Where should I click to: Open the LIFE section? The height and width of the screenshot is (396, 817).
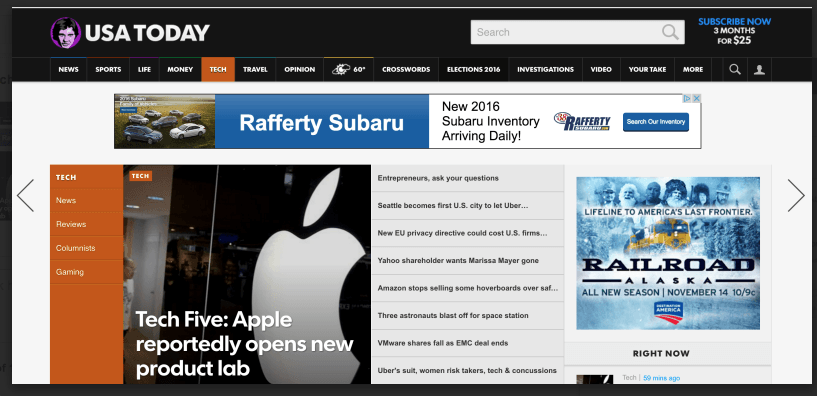[x=144, y=69]
